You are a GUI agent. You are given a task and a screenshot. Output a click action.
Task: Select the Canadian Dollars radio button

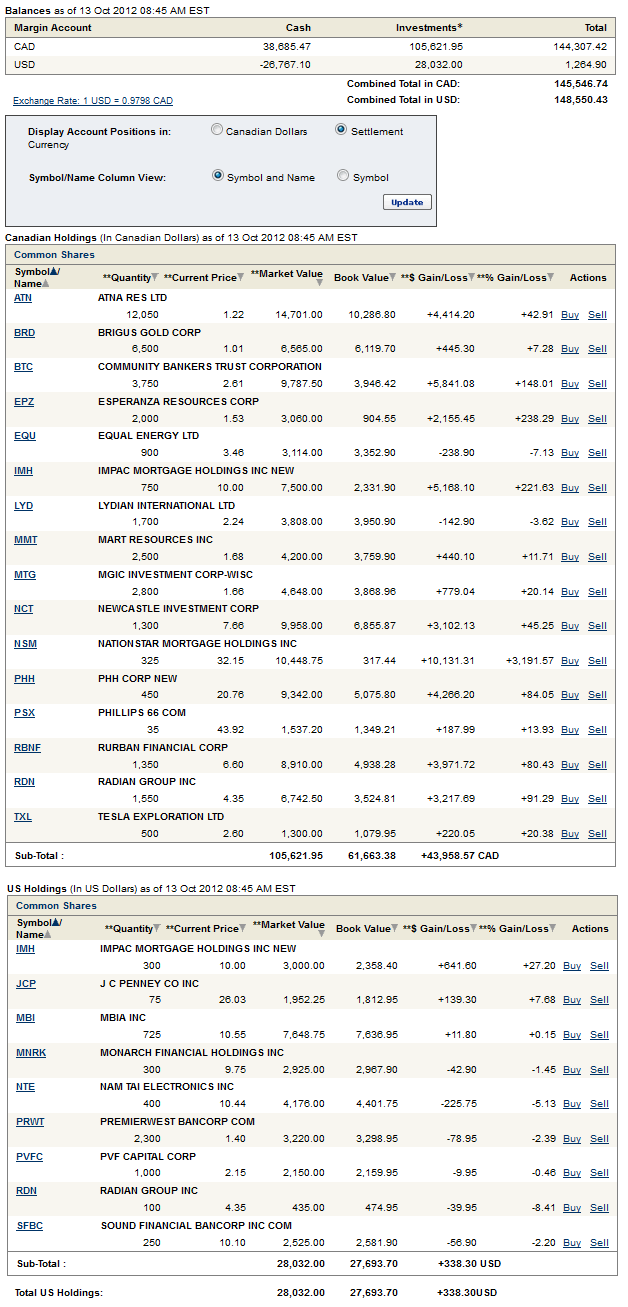coord(217,130)
